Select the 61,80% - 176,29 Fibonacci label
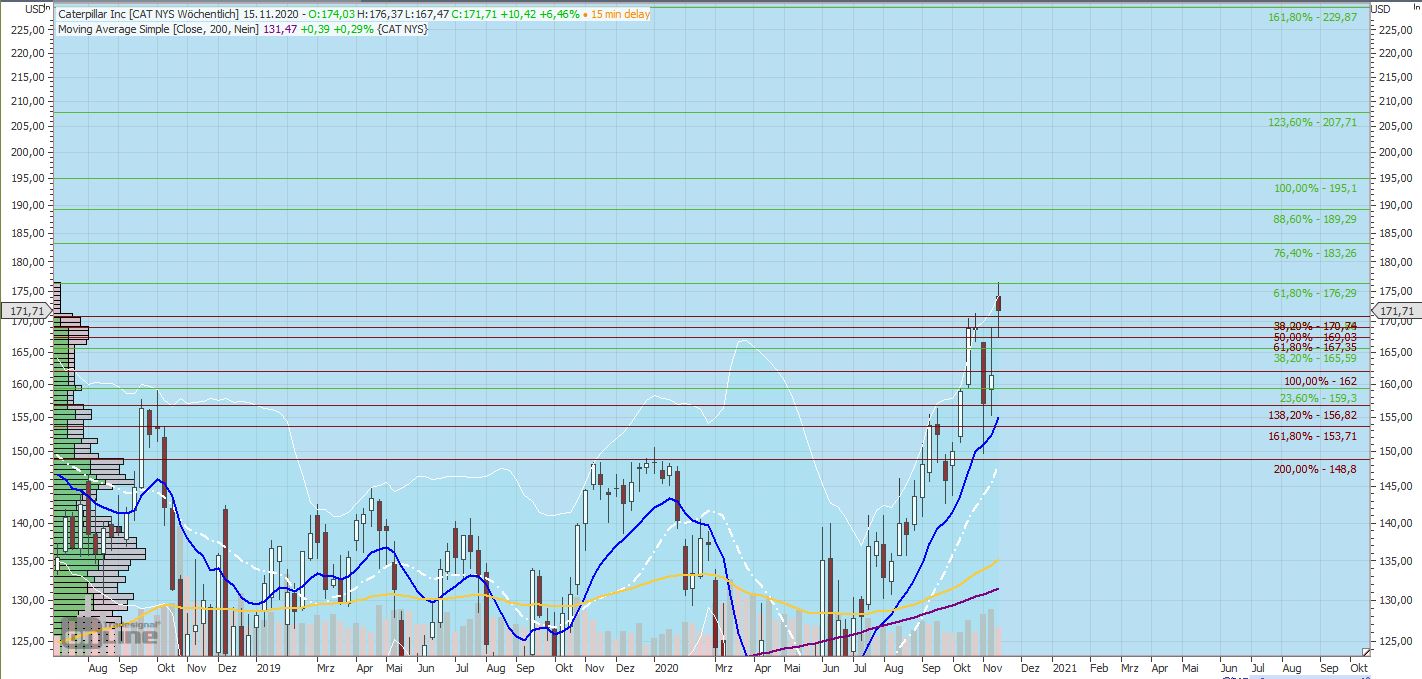This screenshot has width=1422, height=679. (1315, 293)
